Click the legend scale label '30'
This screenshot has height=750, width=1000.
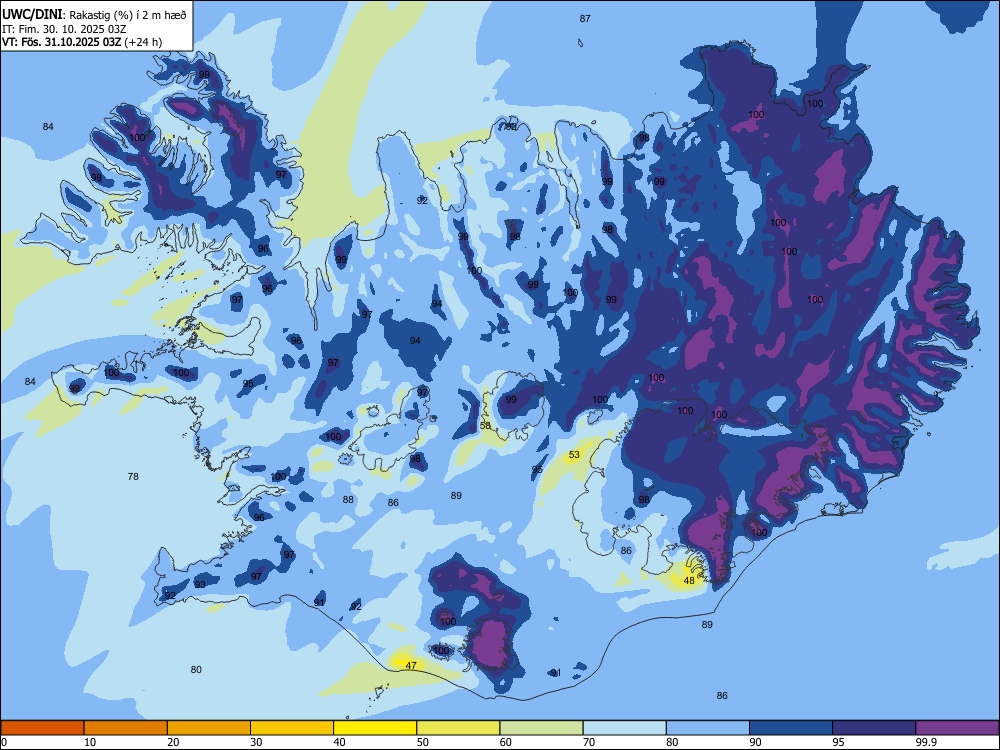point(256,742)
